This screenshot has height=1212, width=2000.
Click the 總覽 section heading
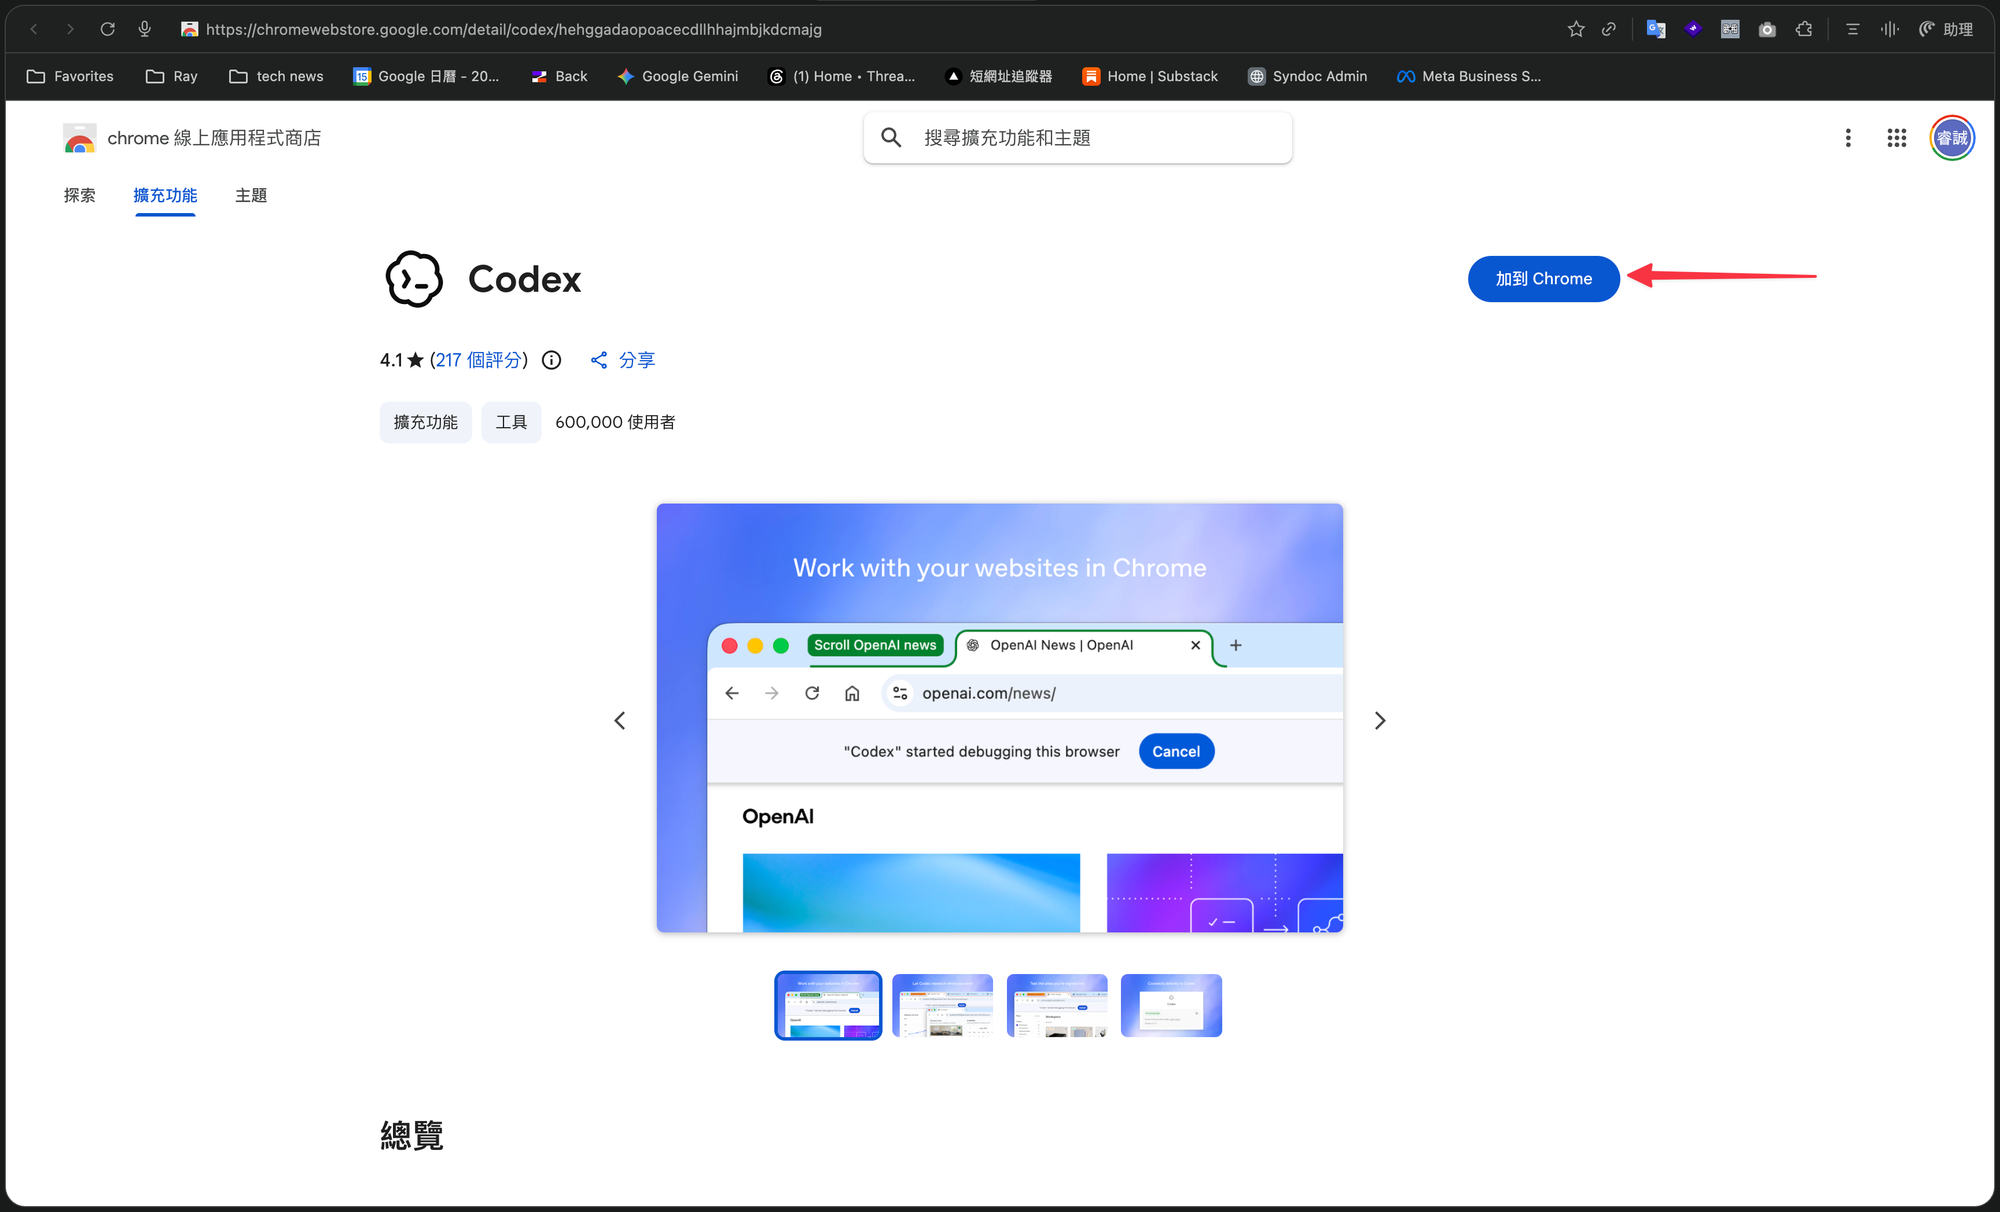pyautogui.click(x=412, y=1135)
